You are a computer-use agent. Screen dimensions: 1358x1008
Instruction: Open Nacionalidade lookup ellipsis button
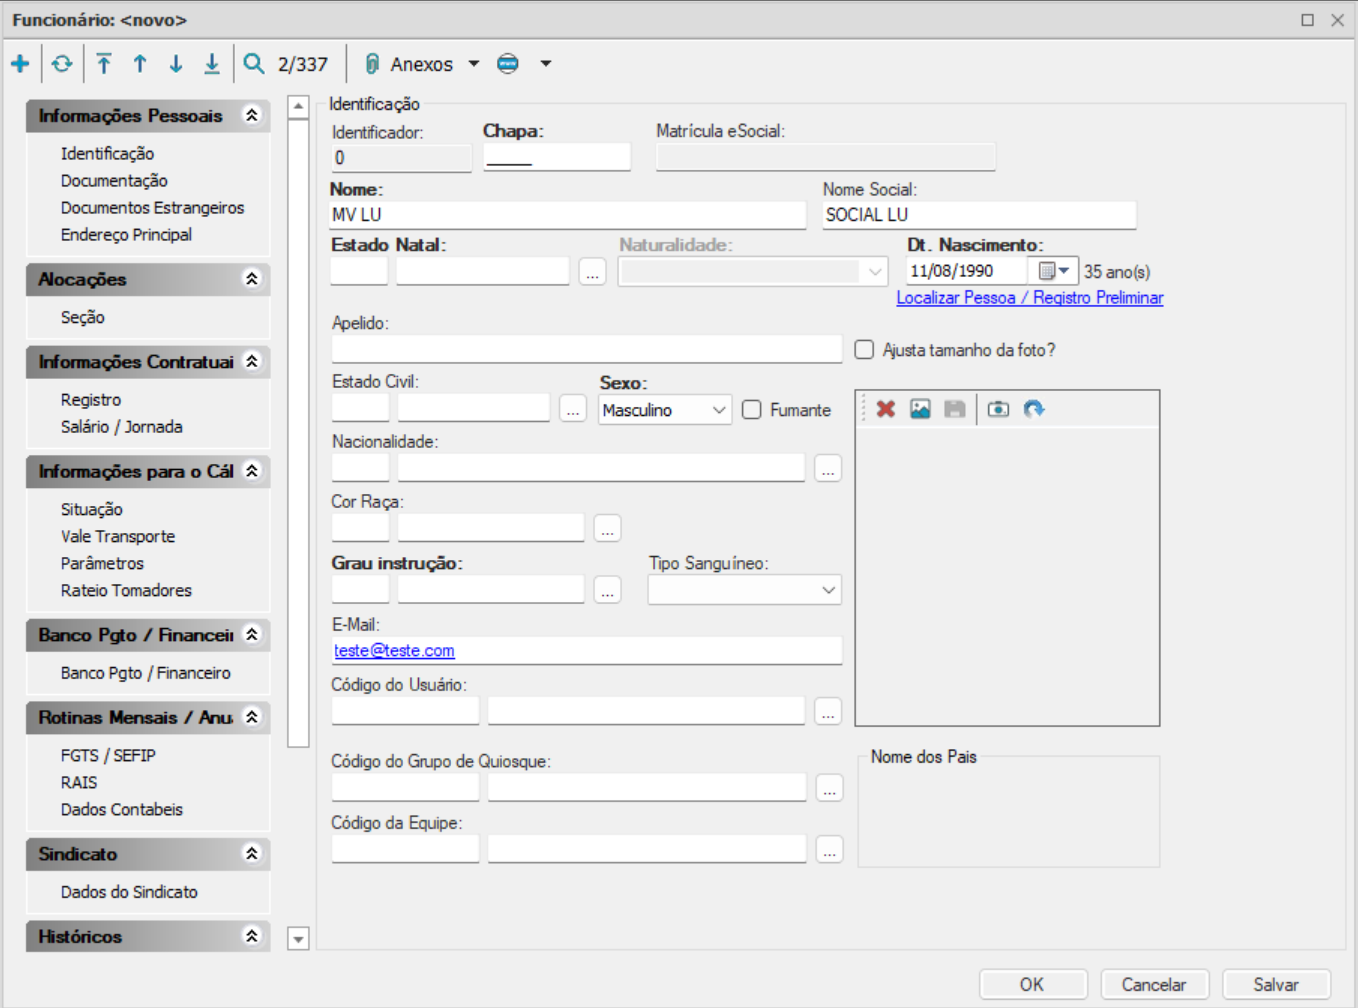pyautogui.click(x=828, y=468)
